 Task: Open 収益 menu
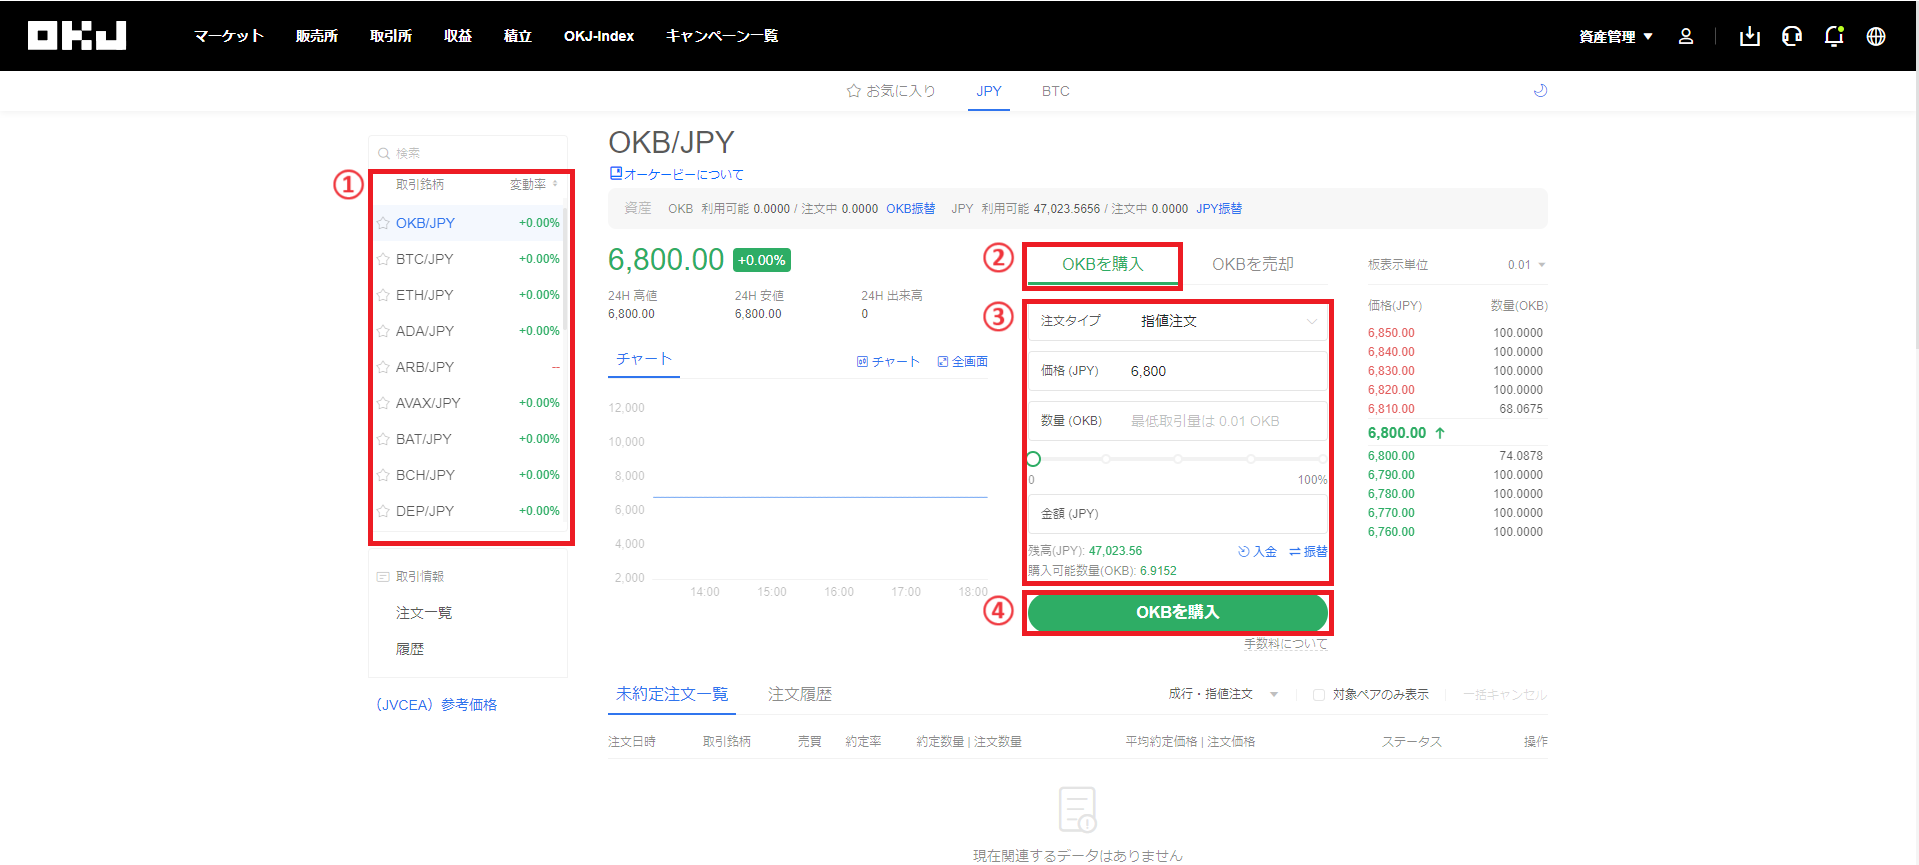click(458, 36)
